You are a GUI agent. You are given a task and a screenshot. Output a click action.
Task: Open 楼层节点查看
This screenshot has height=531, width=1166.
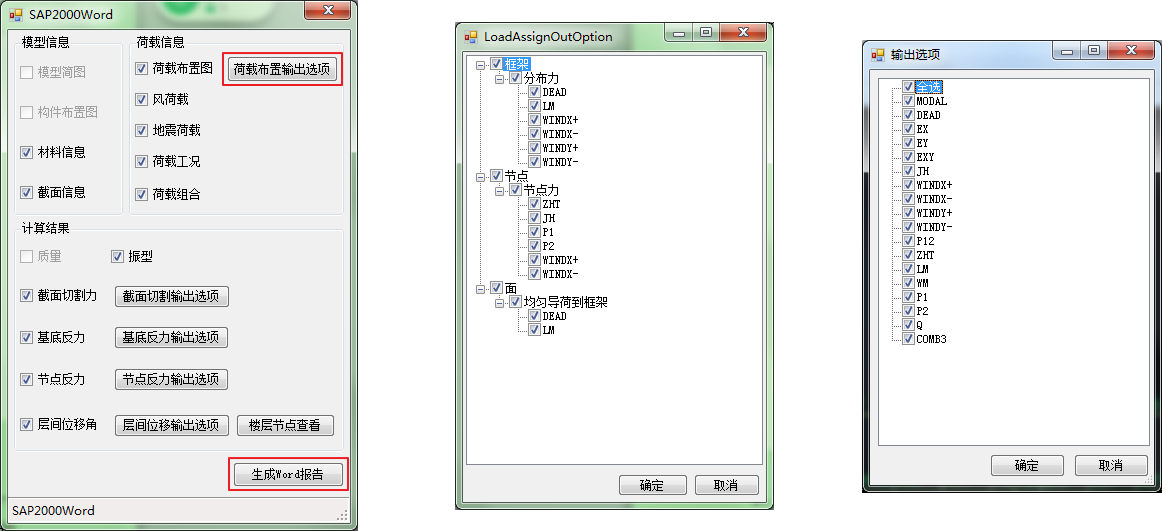[285, 425]
